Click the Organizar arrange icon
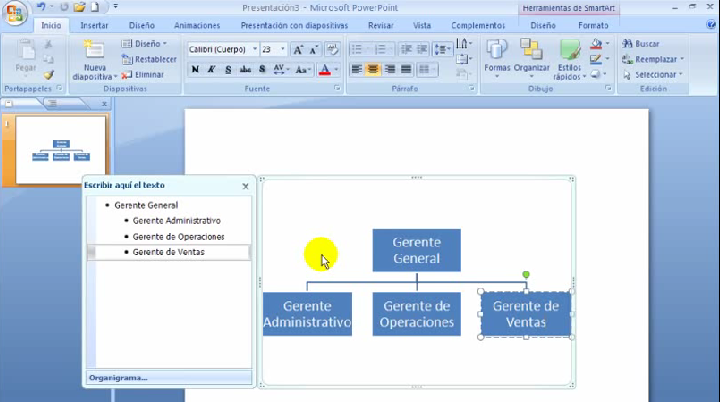The width and height of the screenshot is (720, 402). click(531, 52)
